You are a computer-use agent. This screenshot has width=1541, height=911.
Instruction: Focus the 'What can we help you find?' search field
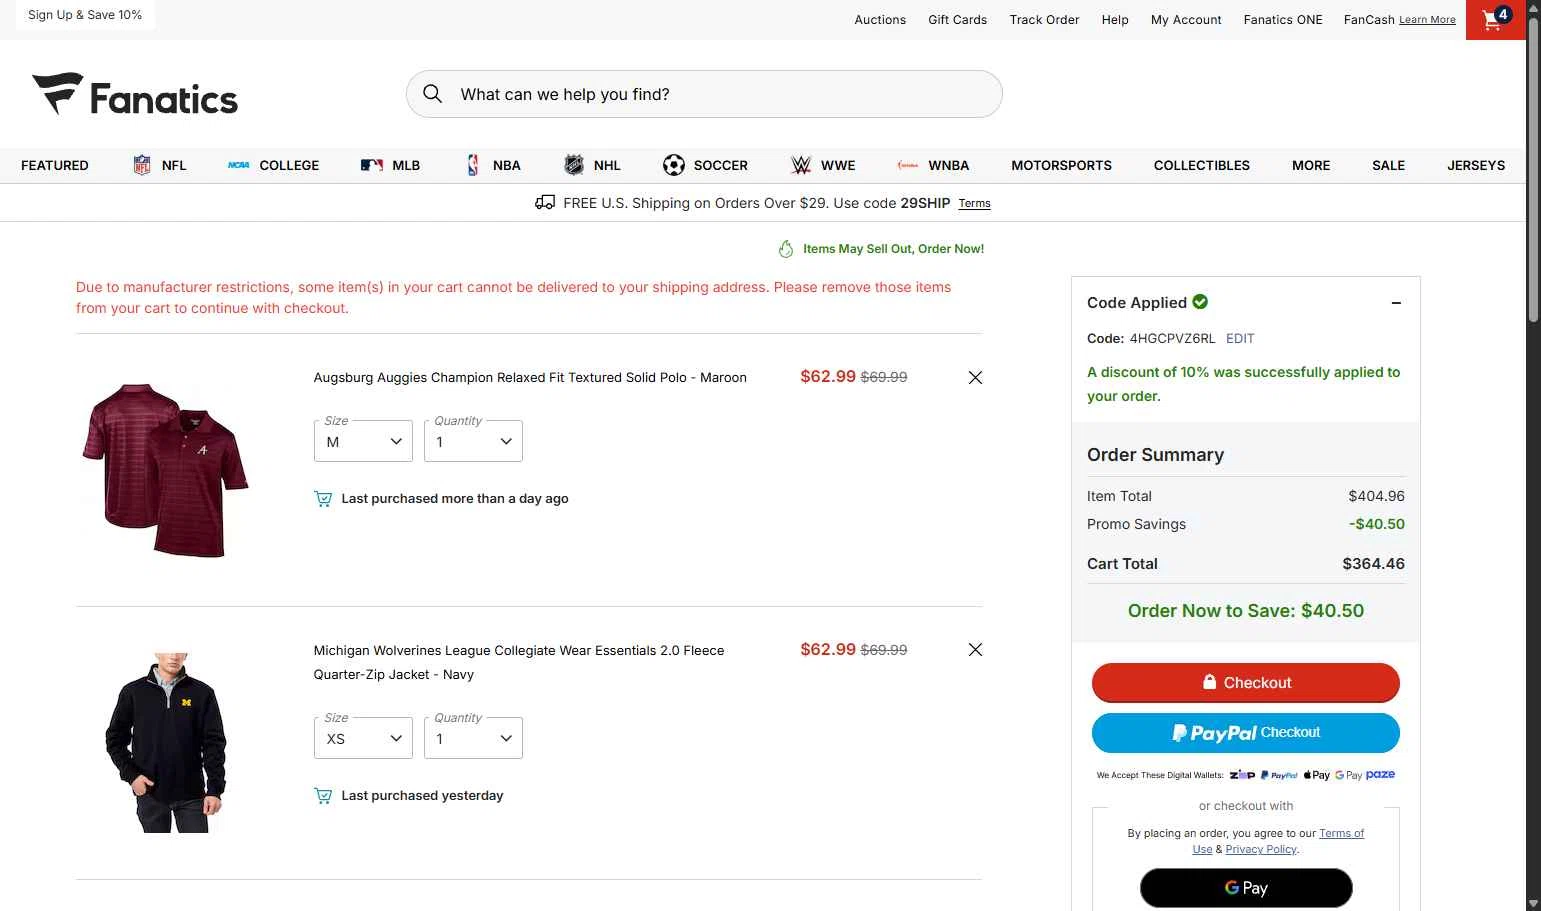704,94
